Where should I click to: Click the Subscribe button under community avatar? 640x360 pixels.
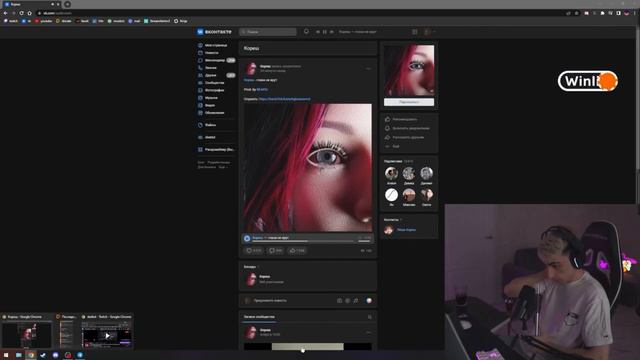pos(409,102)
